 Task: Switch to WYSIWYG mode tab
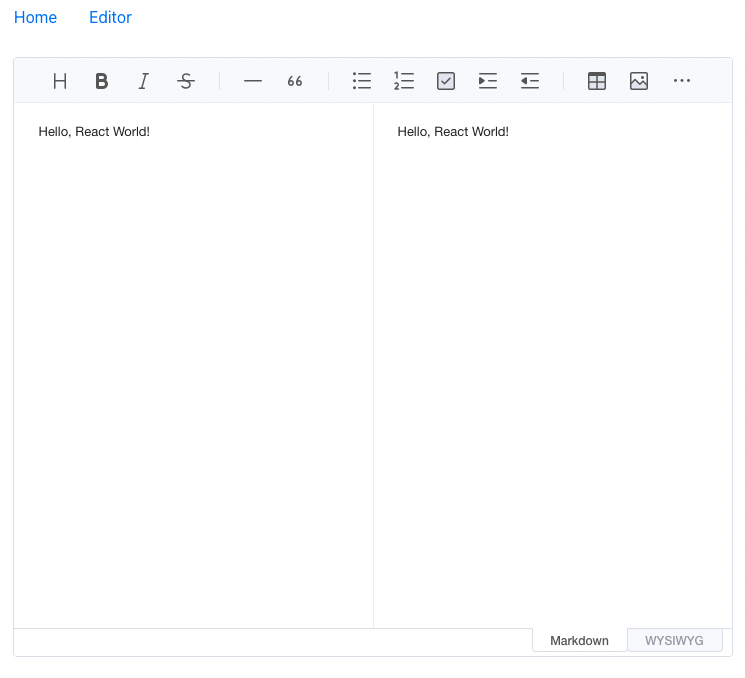coord(674,640)
